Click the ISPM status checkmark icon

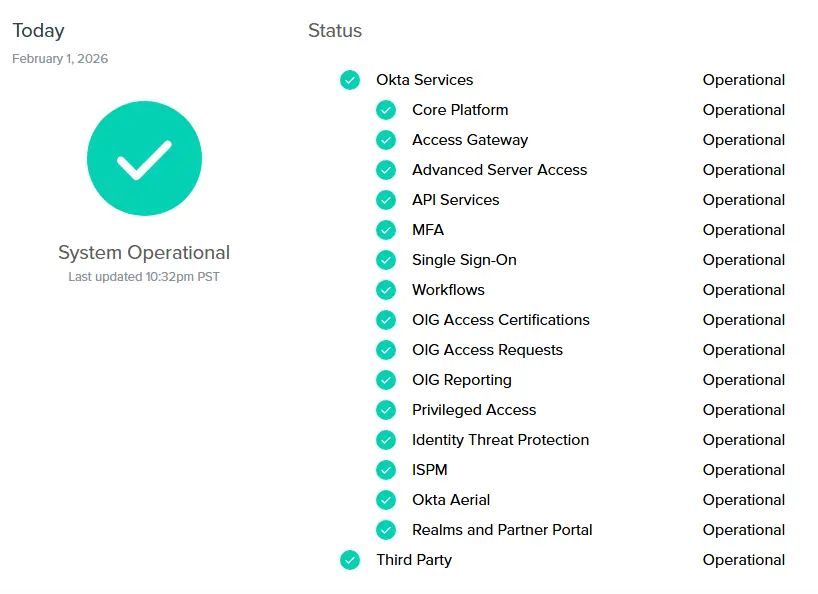pos(386,470)
